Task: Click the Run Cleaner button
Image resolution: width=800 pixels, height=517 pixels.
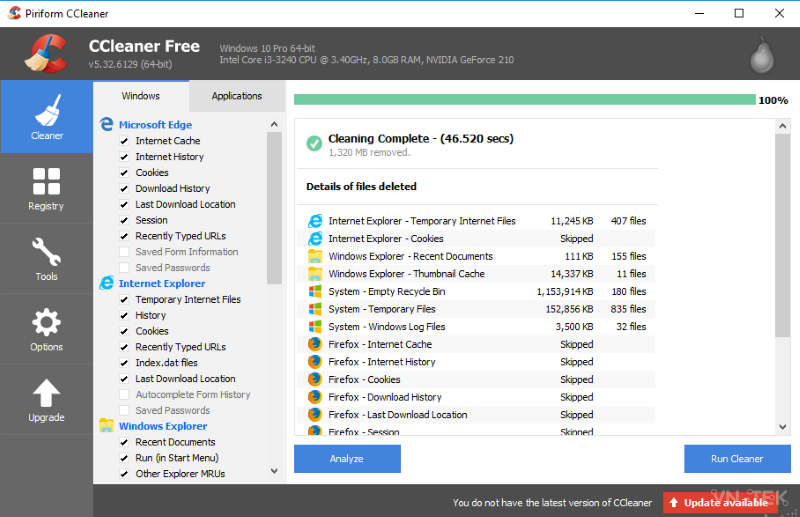Action: (737, 459)
